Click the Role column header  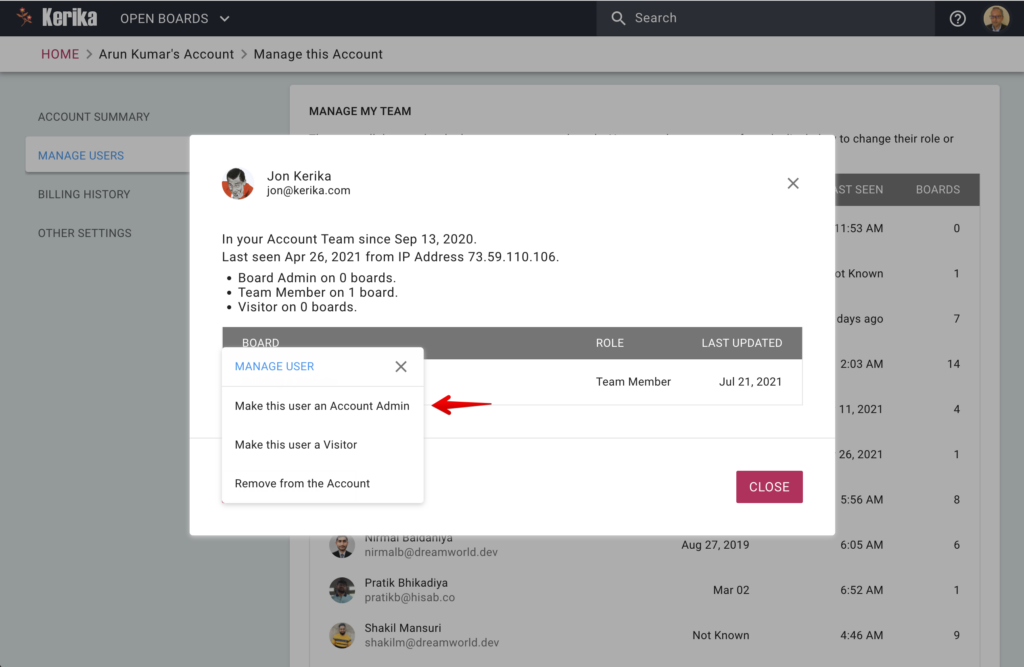coord(610,343)
